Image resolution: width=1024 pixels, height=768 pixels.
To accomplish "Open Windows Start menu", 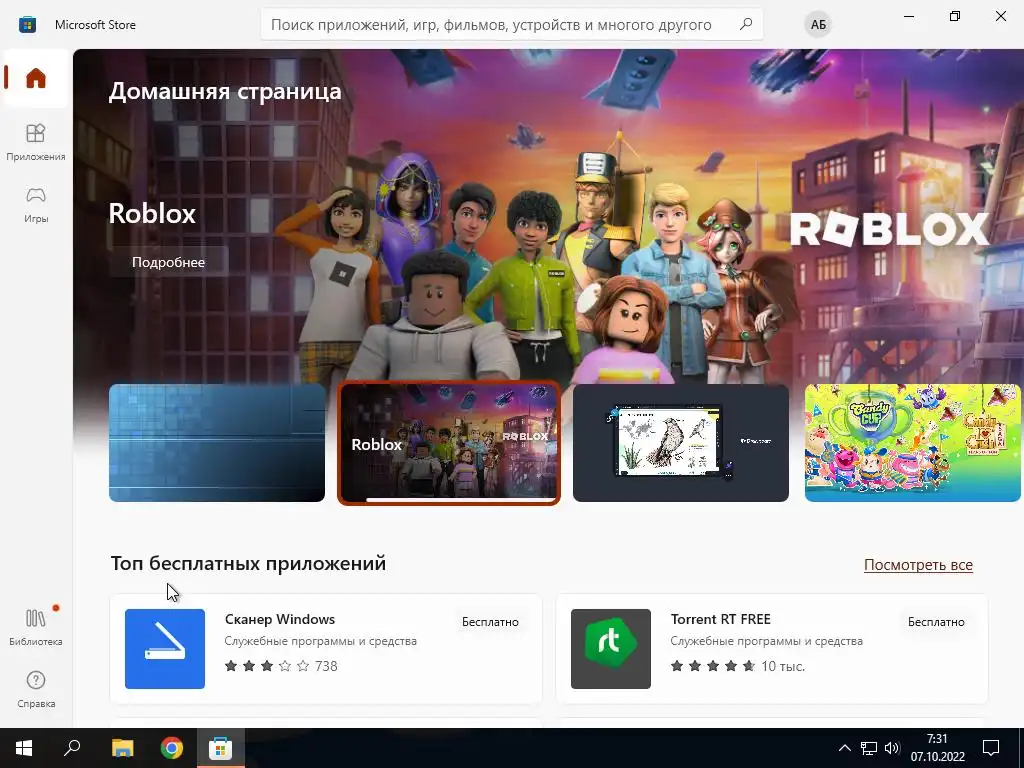I will 24,748.
